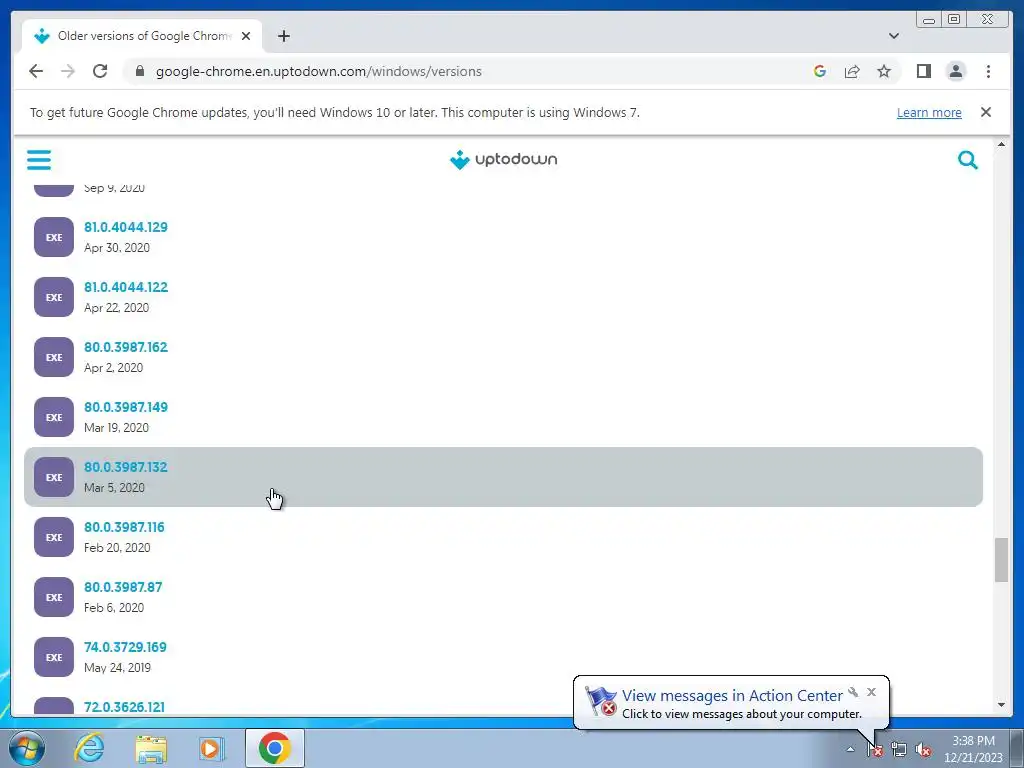The height and width of the screenshot is (768, 1024).
Task: Click the EXE icon for 80.0.3987.116
Action: pyautogui.click(x=54, y=537)
